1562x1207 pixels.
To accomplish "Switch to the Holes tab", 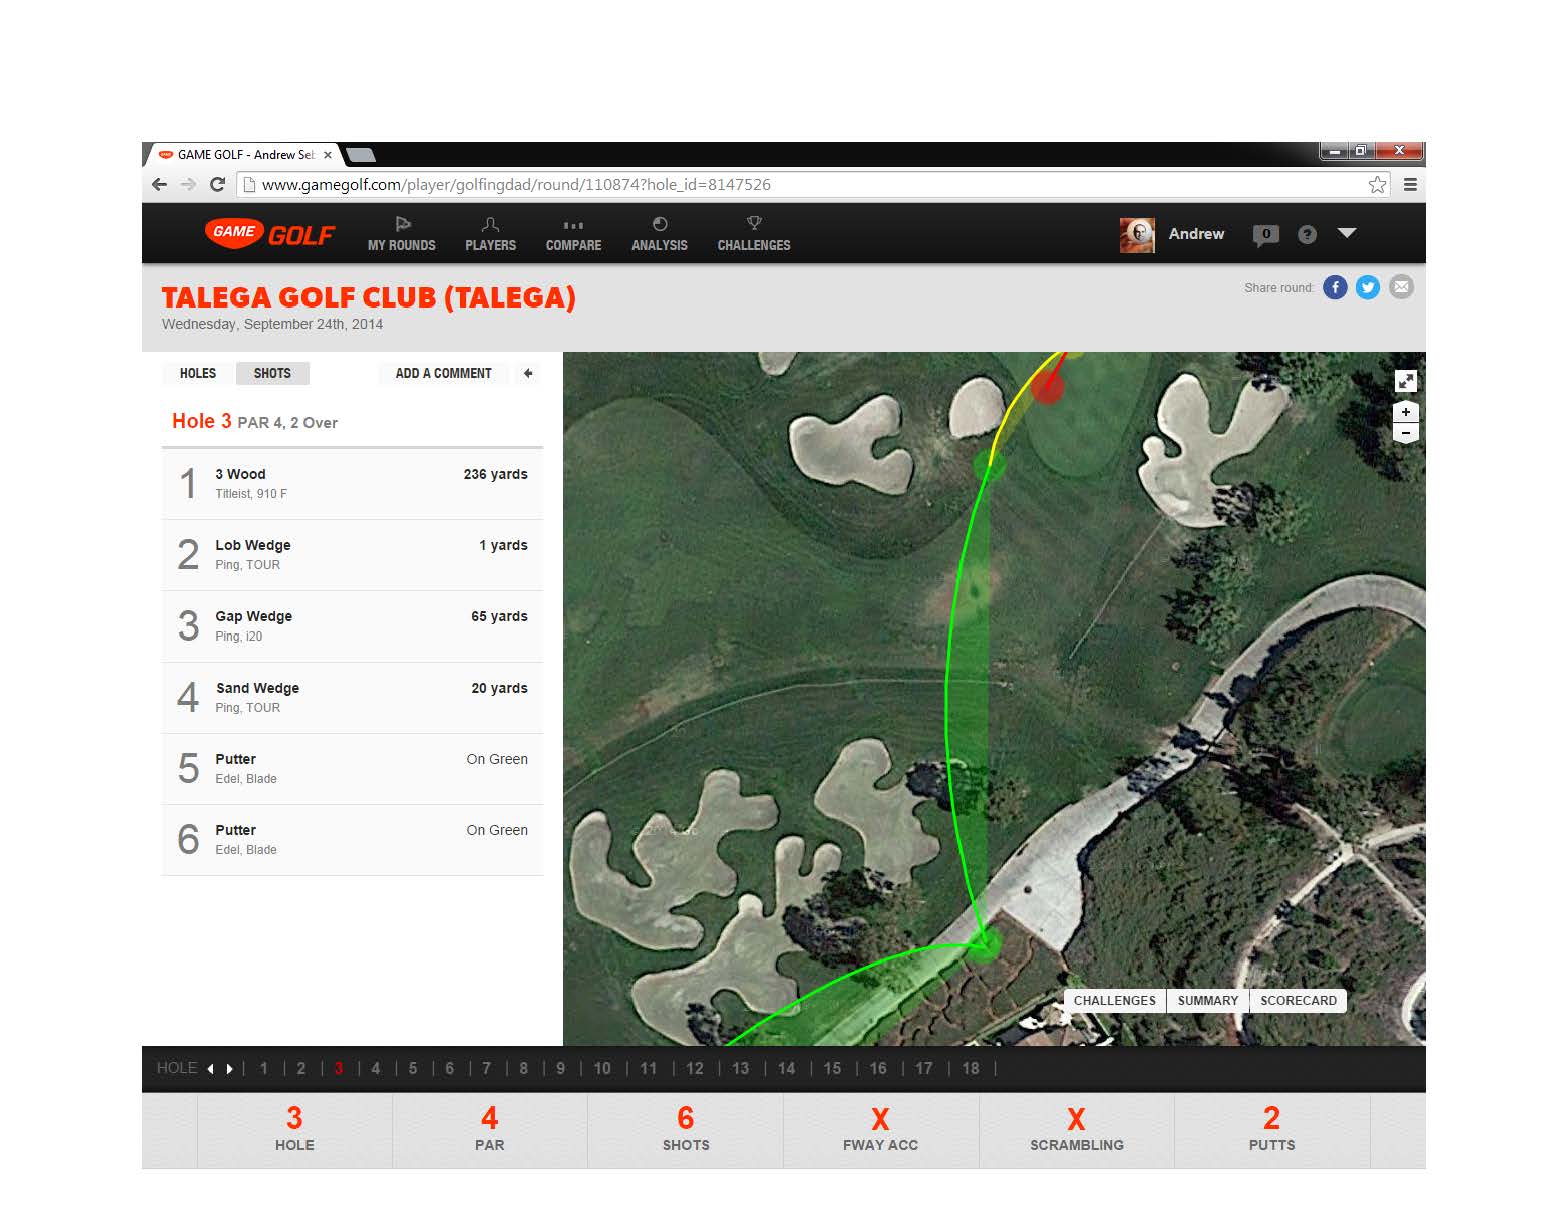I will [198, 373].
